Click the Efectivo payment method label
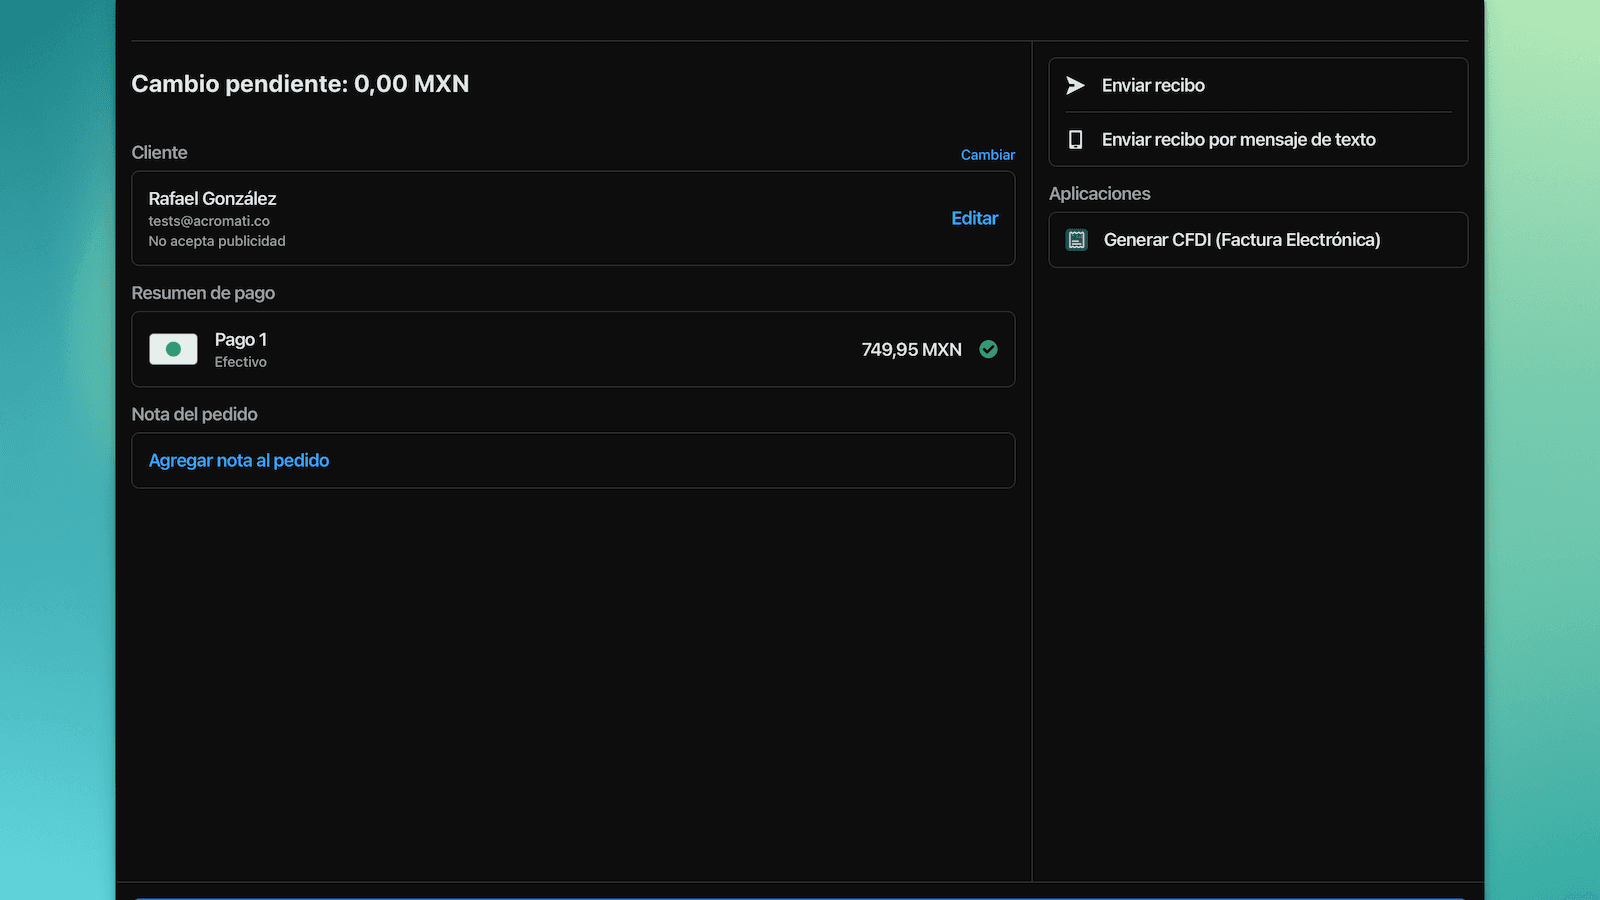Viewport: 1600px width, 900px height. [x=240, y=362]
